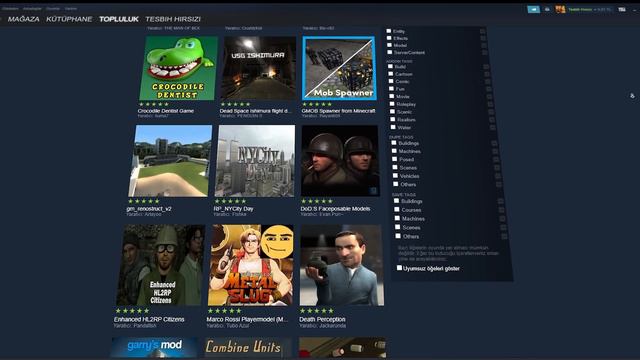Open the garry's mod banner thumbnail
Image resolution: width=640 pixels, height=360 pixels.
tap(154, 348)
